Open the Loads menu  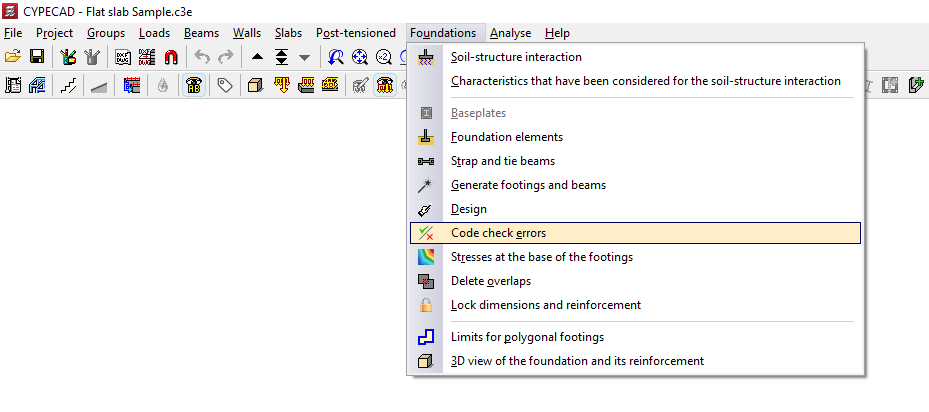click(155, 33)
